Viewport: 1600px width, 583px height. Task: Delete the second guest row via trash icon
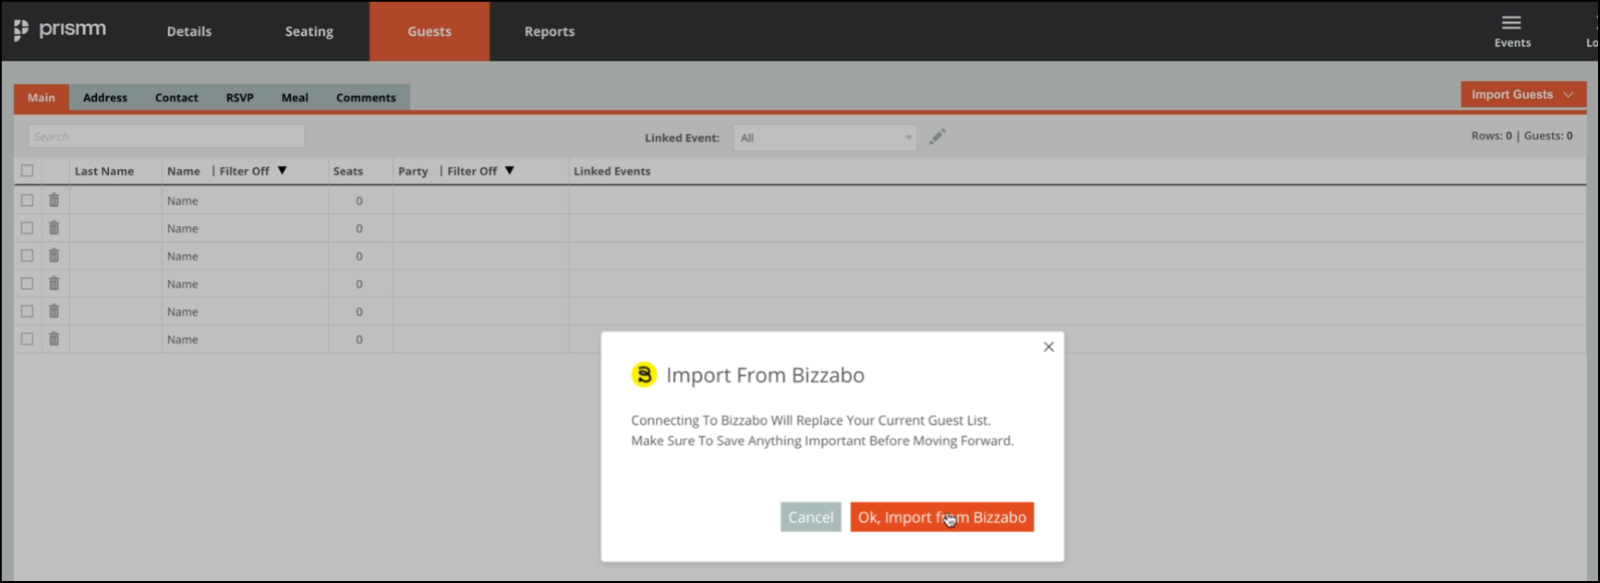(x=54, y=228)
